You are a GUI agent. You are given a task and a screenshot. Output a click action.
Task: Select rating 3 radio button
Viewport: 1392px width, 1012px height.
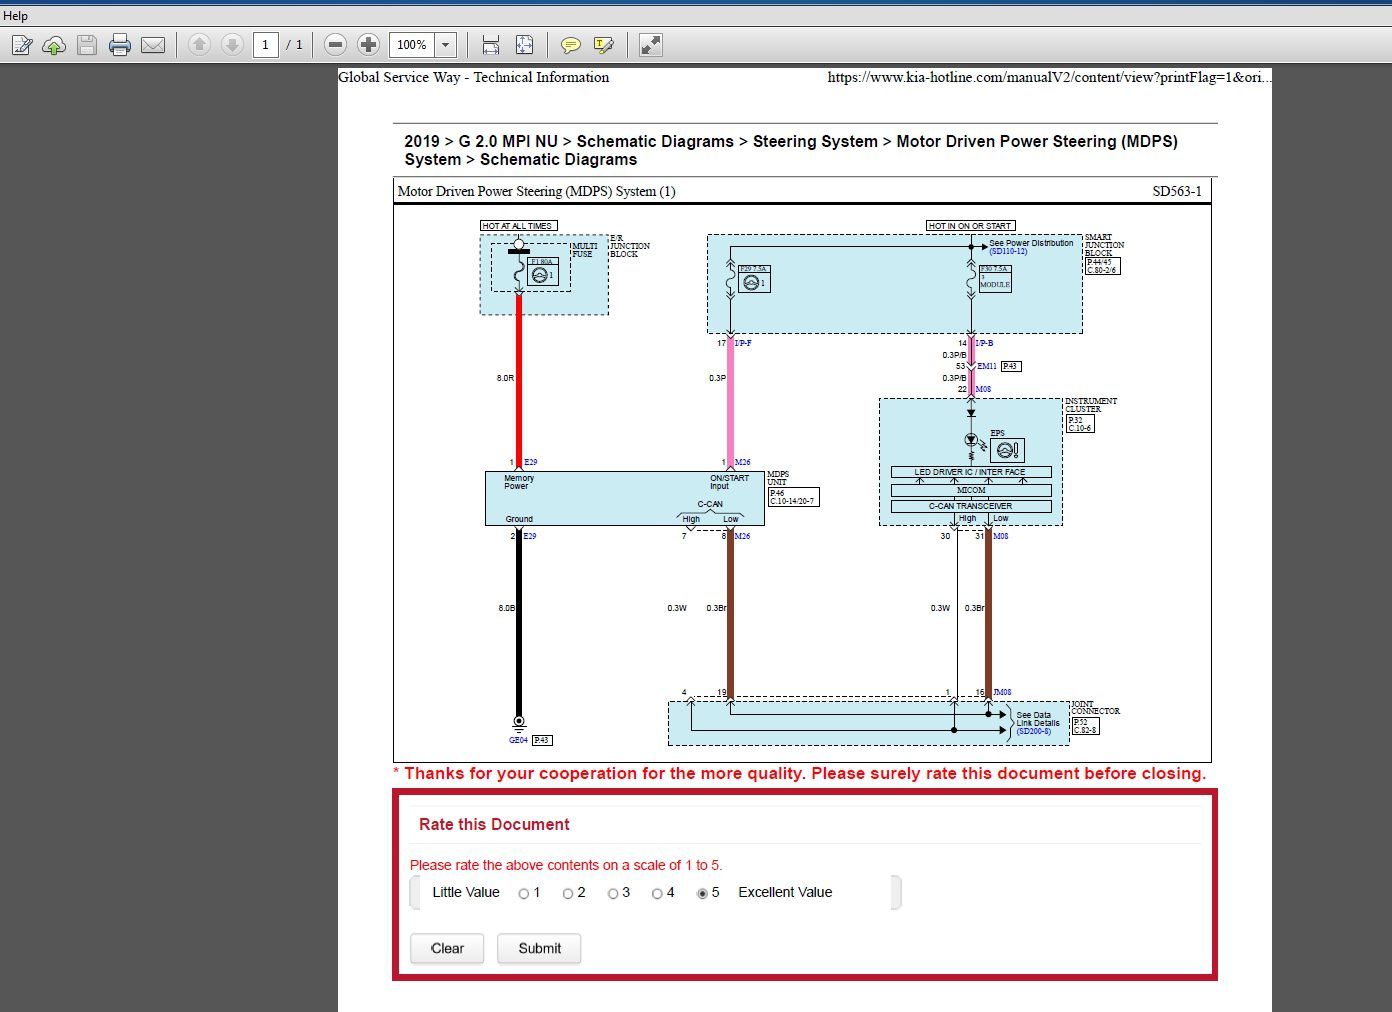pos(613,894)
